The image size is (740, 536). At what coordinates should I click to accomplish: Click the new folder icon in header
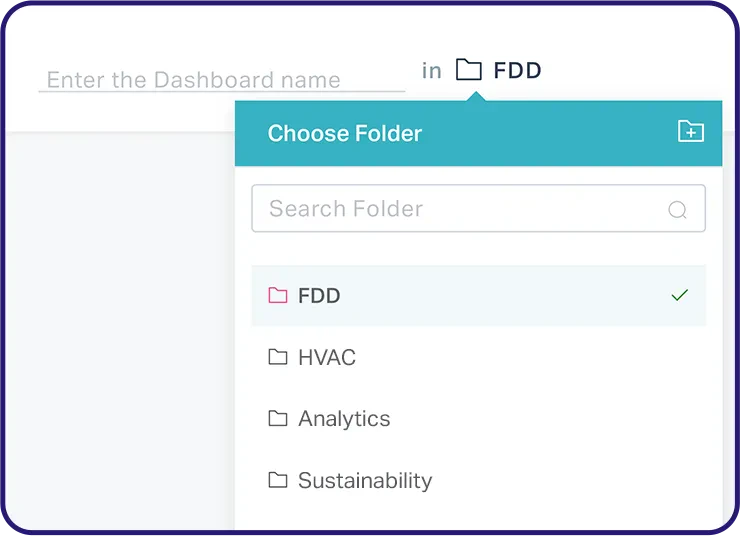[x=691, y=131]
